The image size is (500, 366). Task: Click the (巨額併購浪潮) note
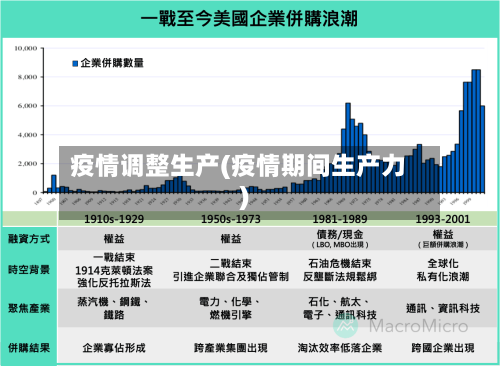443,245
